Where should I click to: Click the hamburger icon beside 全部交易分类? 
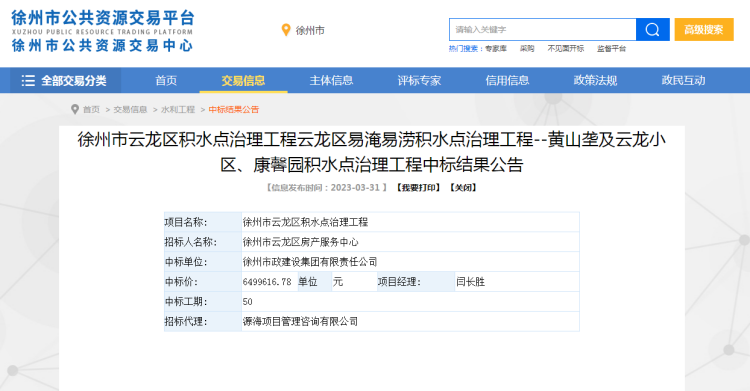click(28, 80)
